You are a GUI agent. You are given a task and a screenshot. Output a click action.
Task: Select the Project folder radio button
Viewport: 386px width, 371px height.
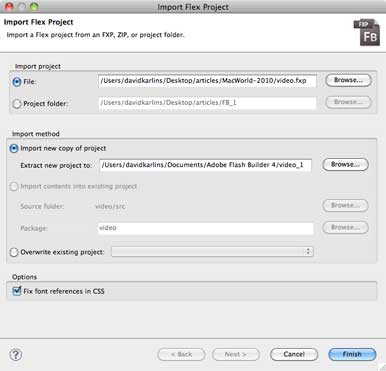(x=17, y=104)
